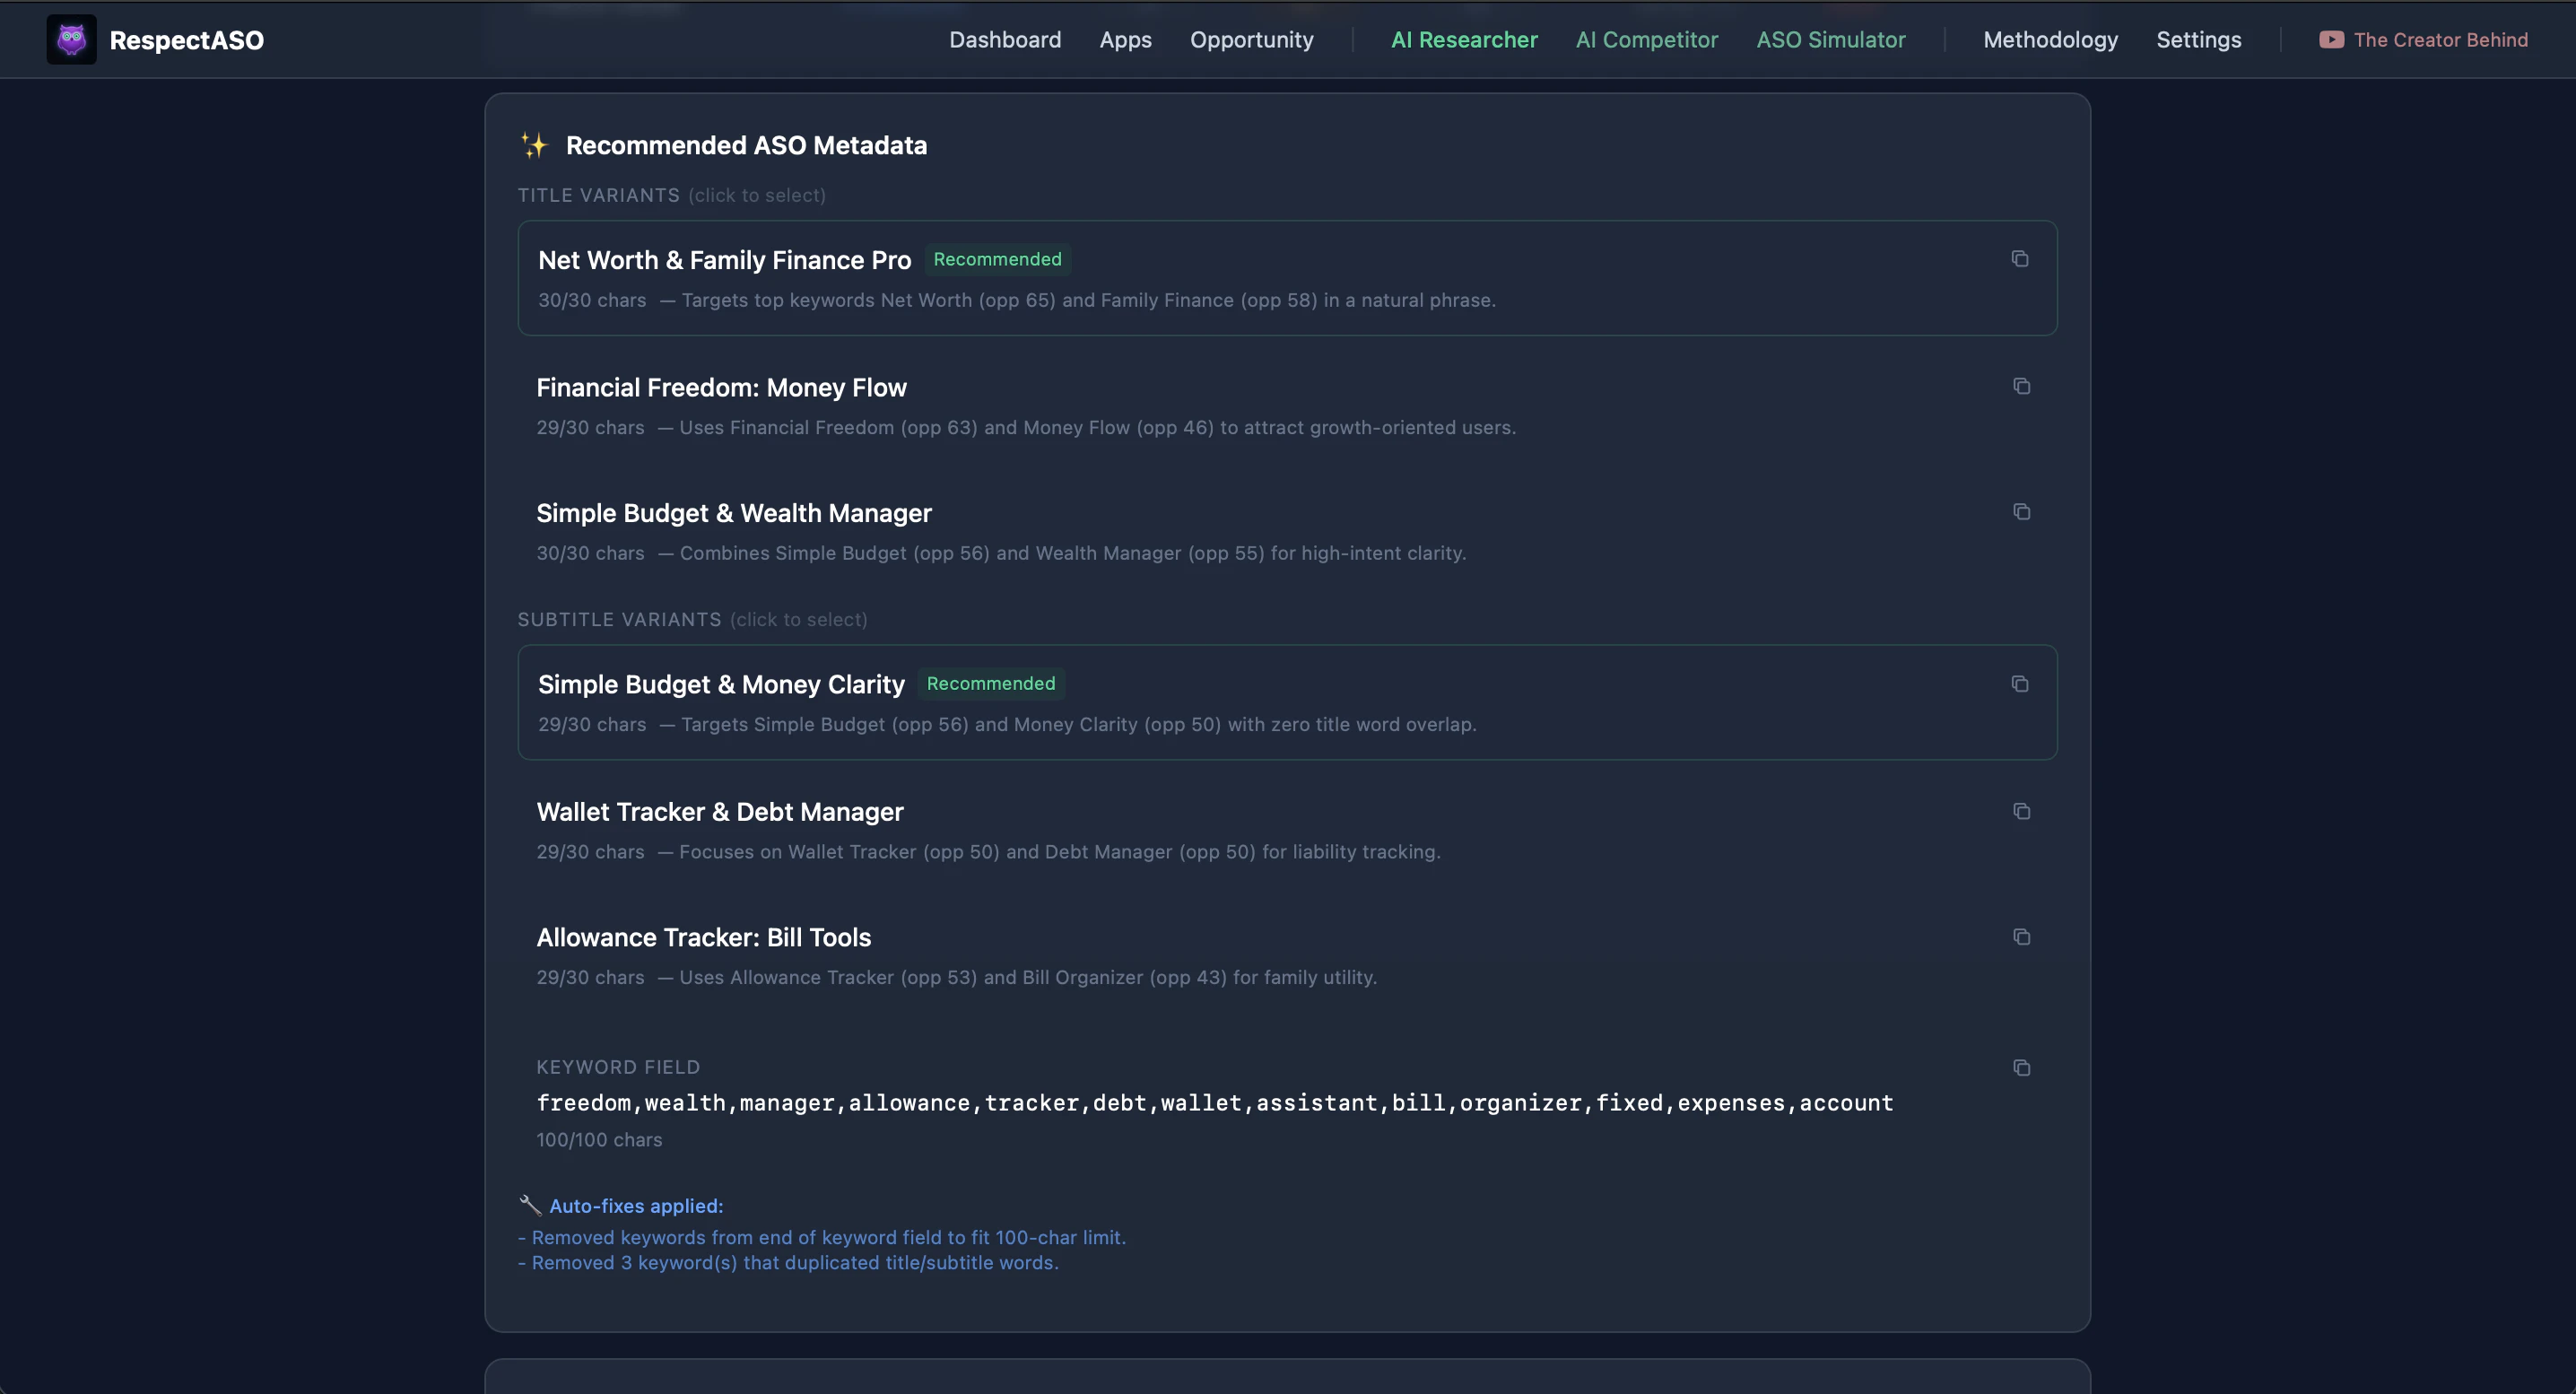Select the Simple Budget & Wealth Manager title variant
This screenshot has width=2576, height=1394.
tap(1100, 532)
